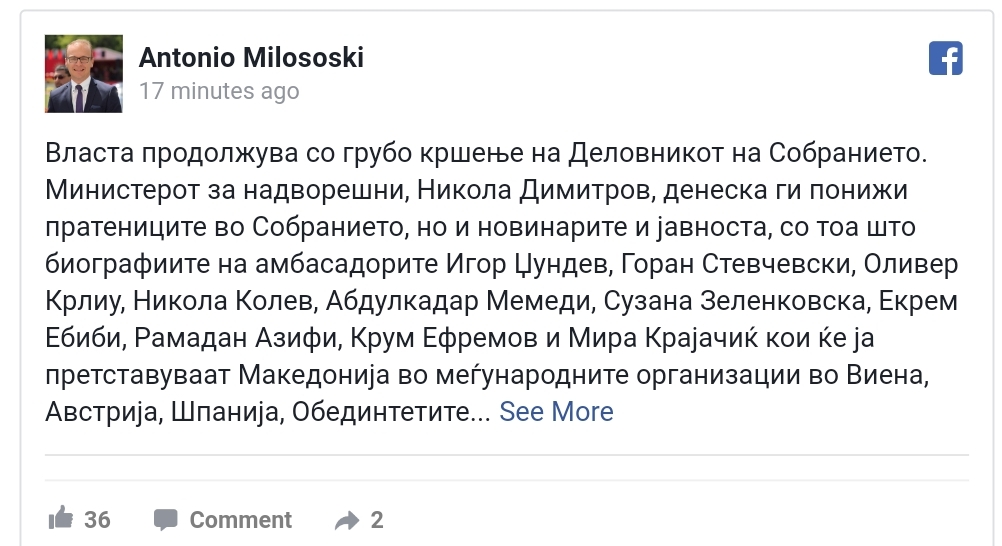Screen dimensions: 1002x546
Task: View the share count of 2
Action: (x=377, y=520)
